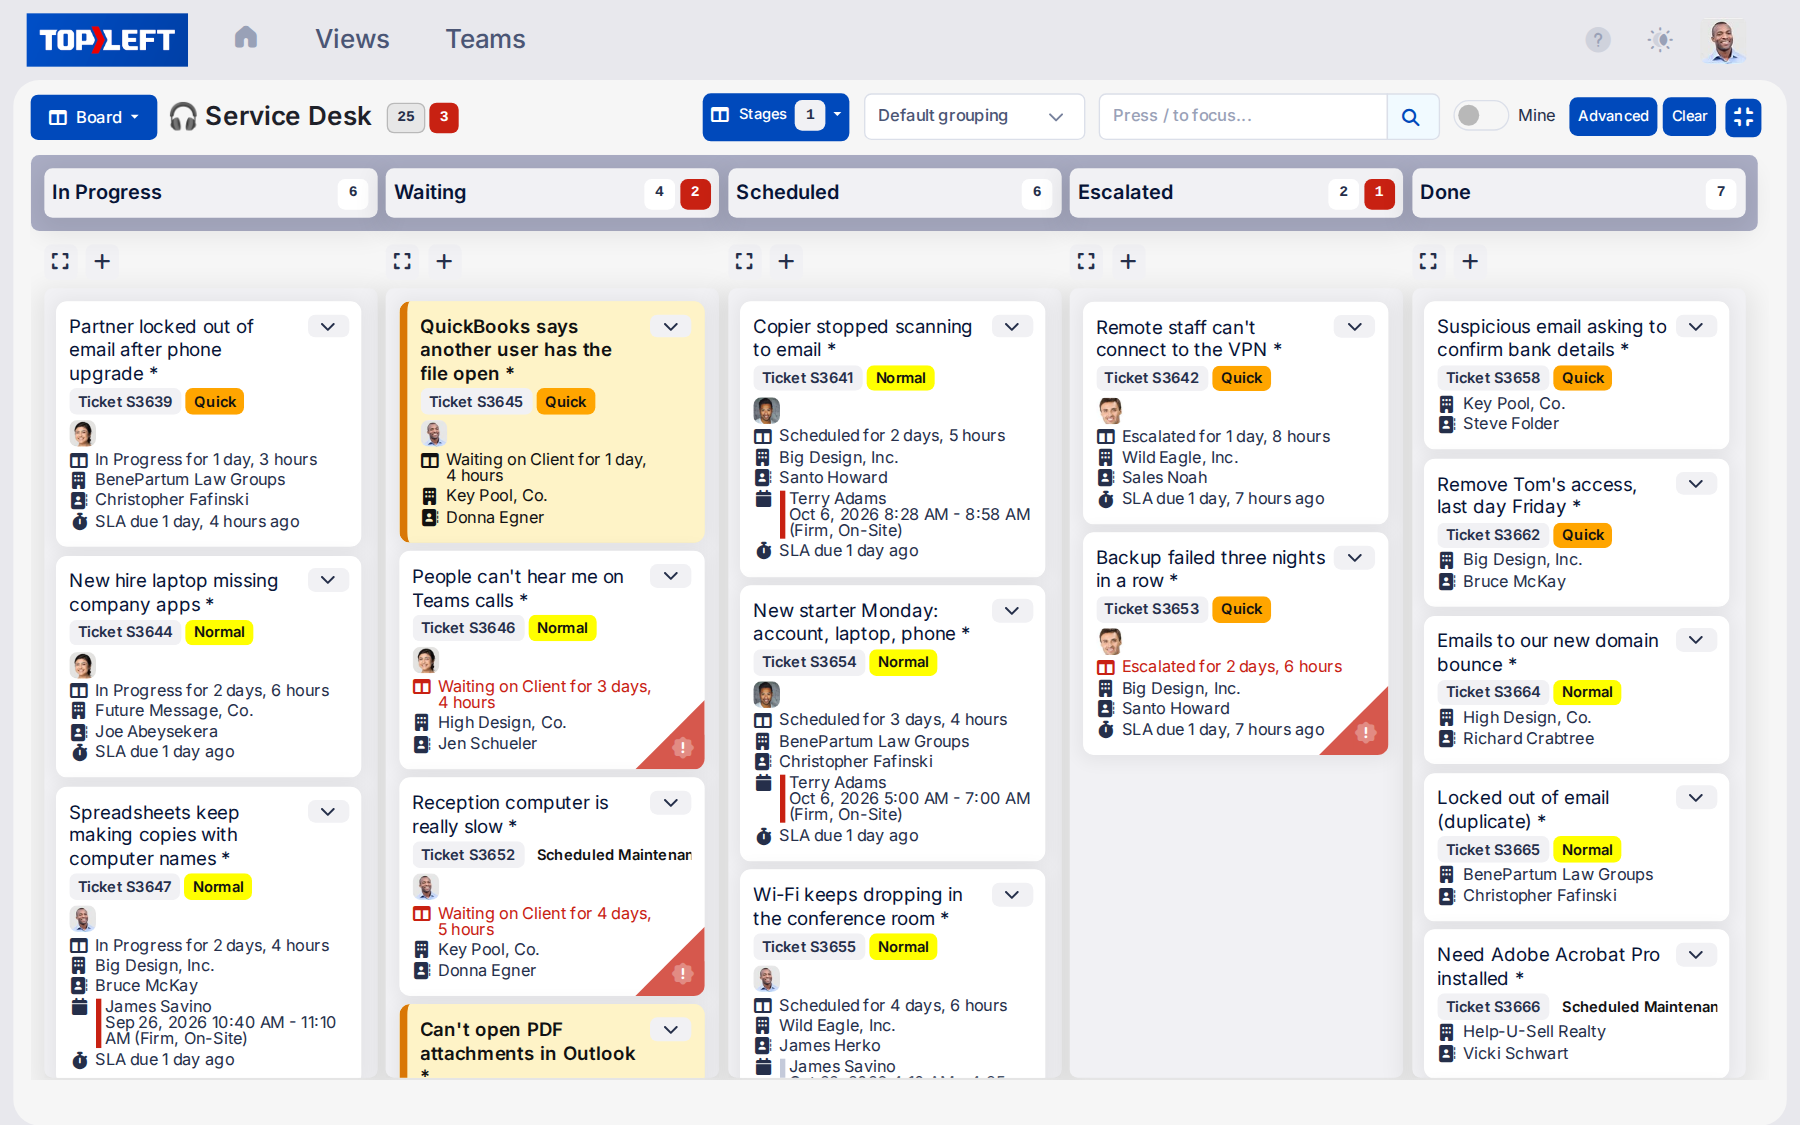Toggle the Mine switch
The image size is (1800, 1125).
pyautogui.click(x=1480, y=116)
